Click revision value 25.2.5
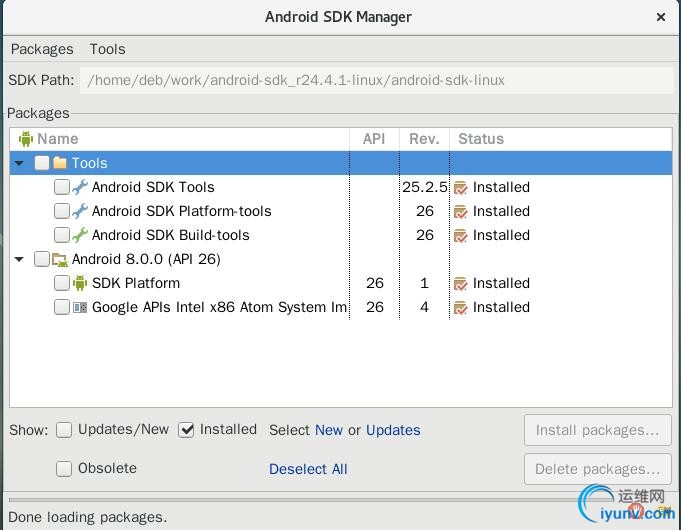Image resolution: width=681 pixels, height=530 pixels. 424,187
